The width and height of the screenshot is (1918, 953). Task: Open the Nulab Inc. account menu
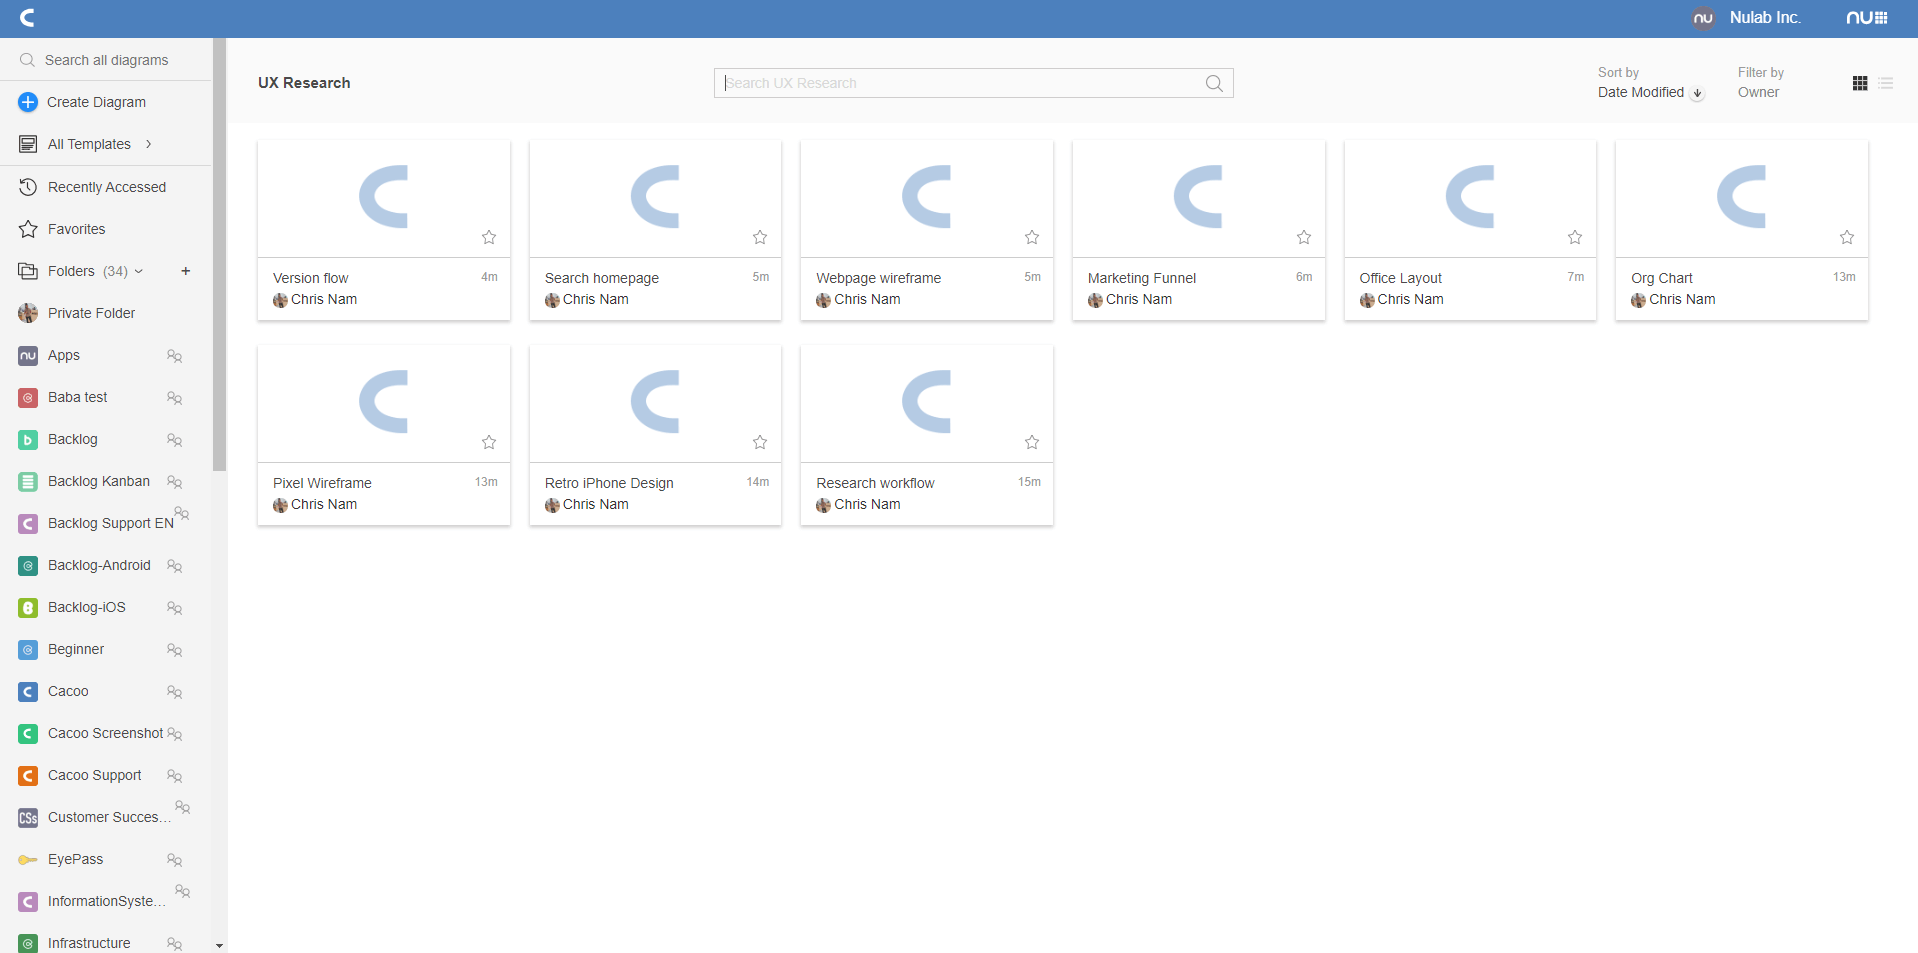(1764, 18)
